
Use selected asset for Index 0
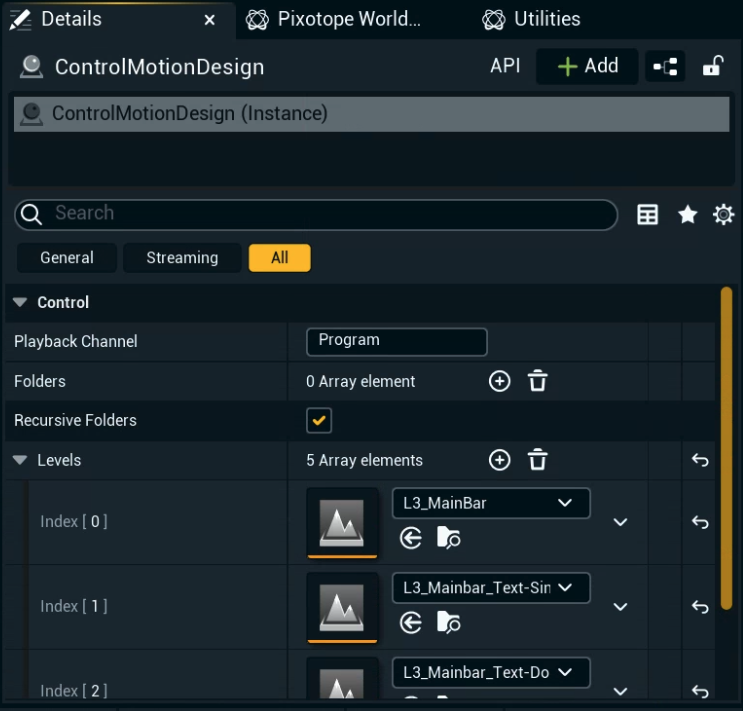411,539
